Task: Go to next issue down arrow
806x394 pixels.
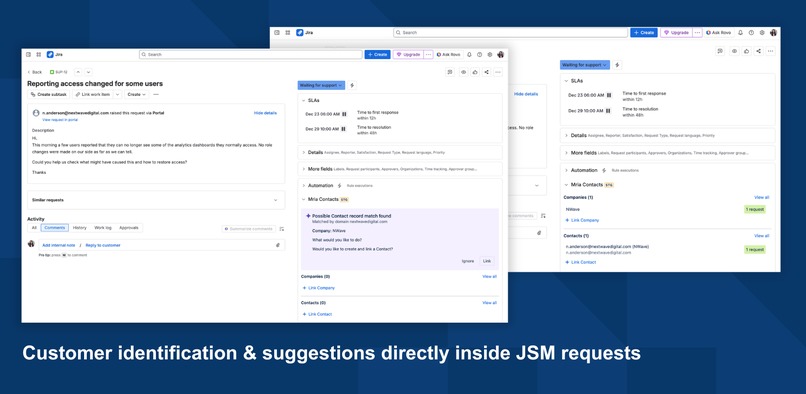Action: 88,72
